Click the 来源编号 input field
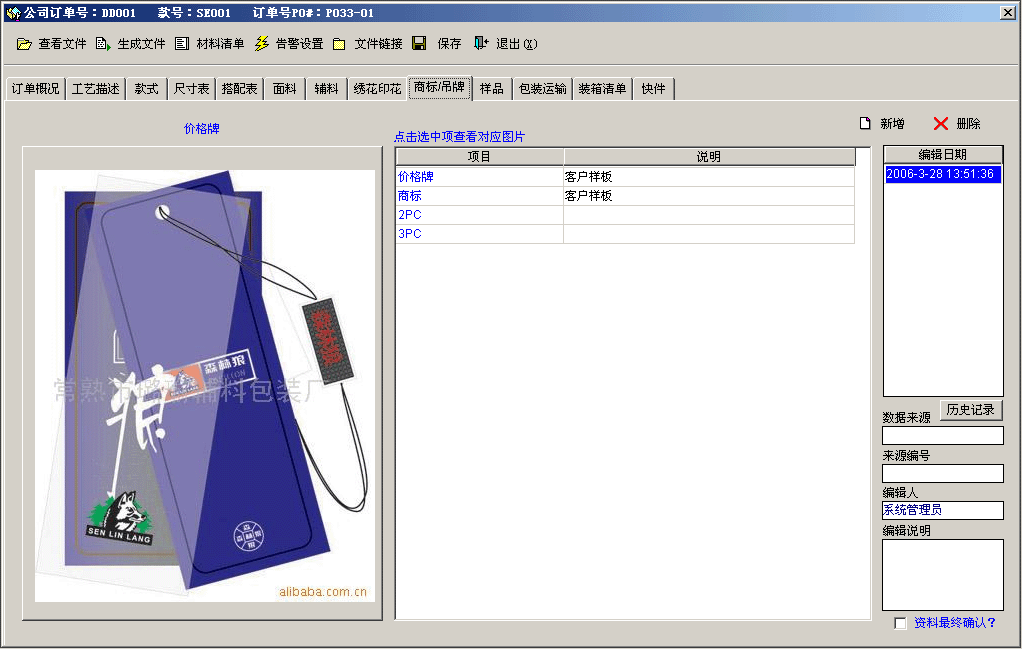The height and width of the screenshot is (649, 1022). point(942,473)
